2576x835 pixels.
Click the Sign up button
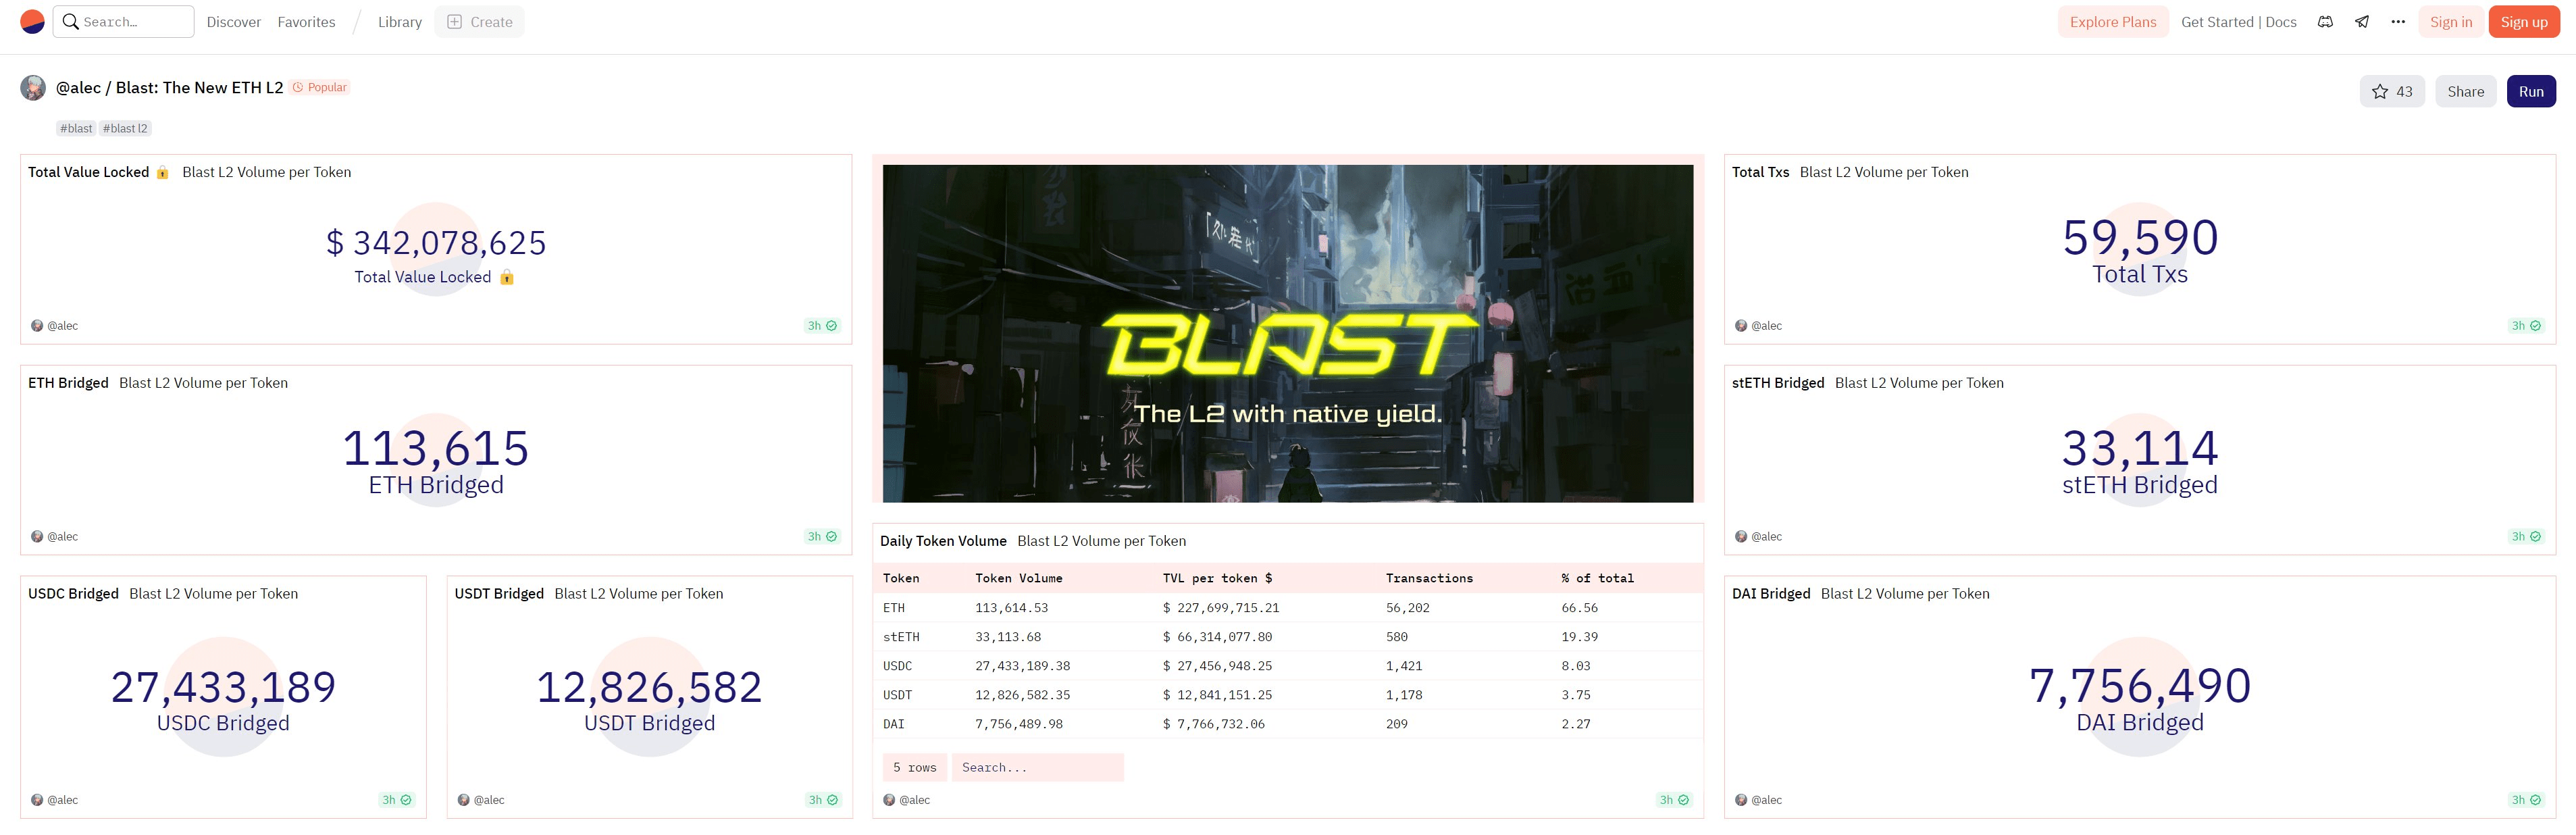(x=2524, y=21)
